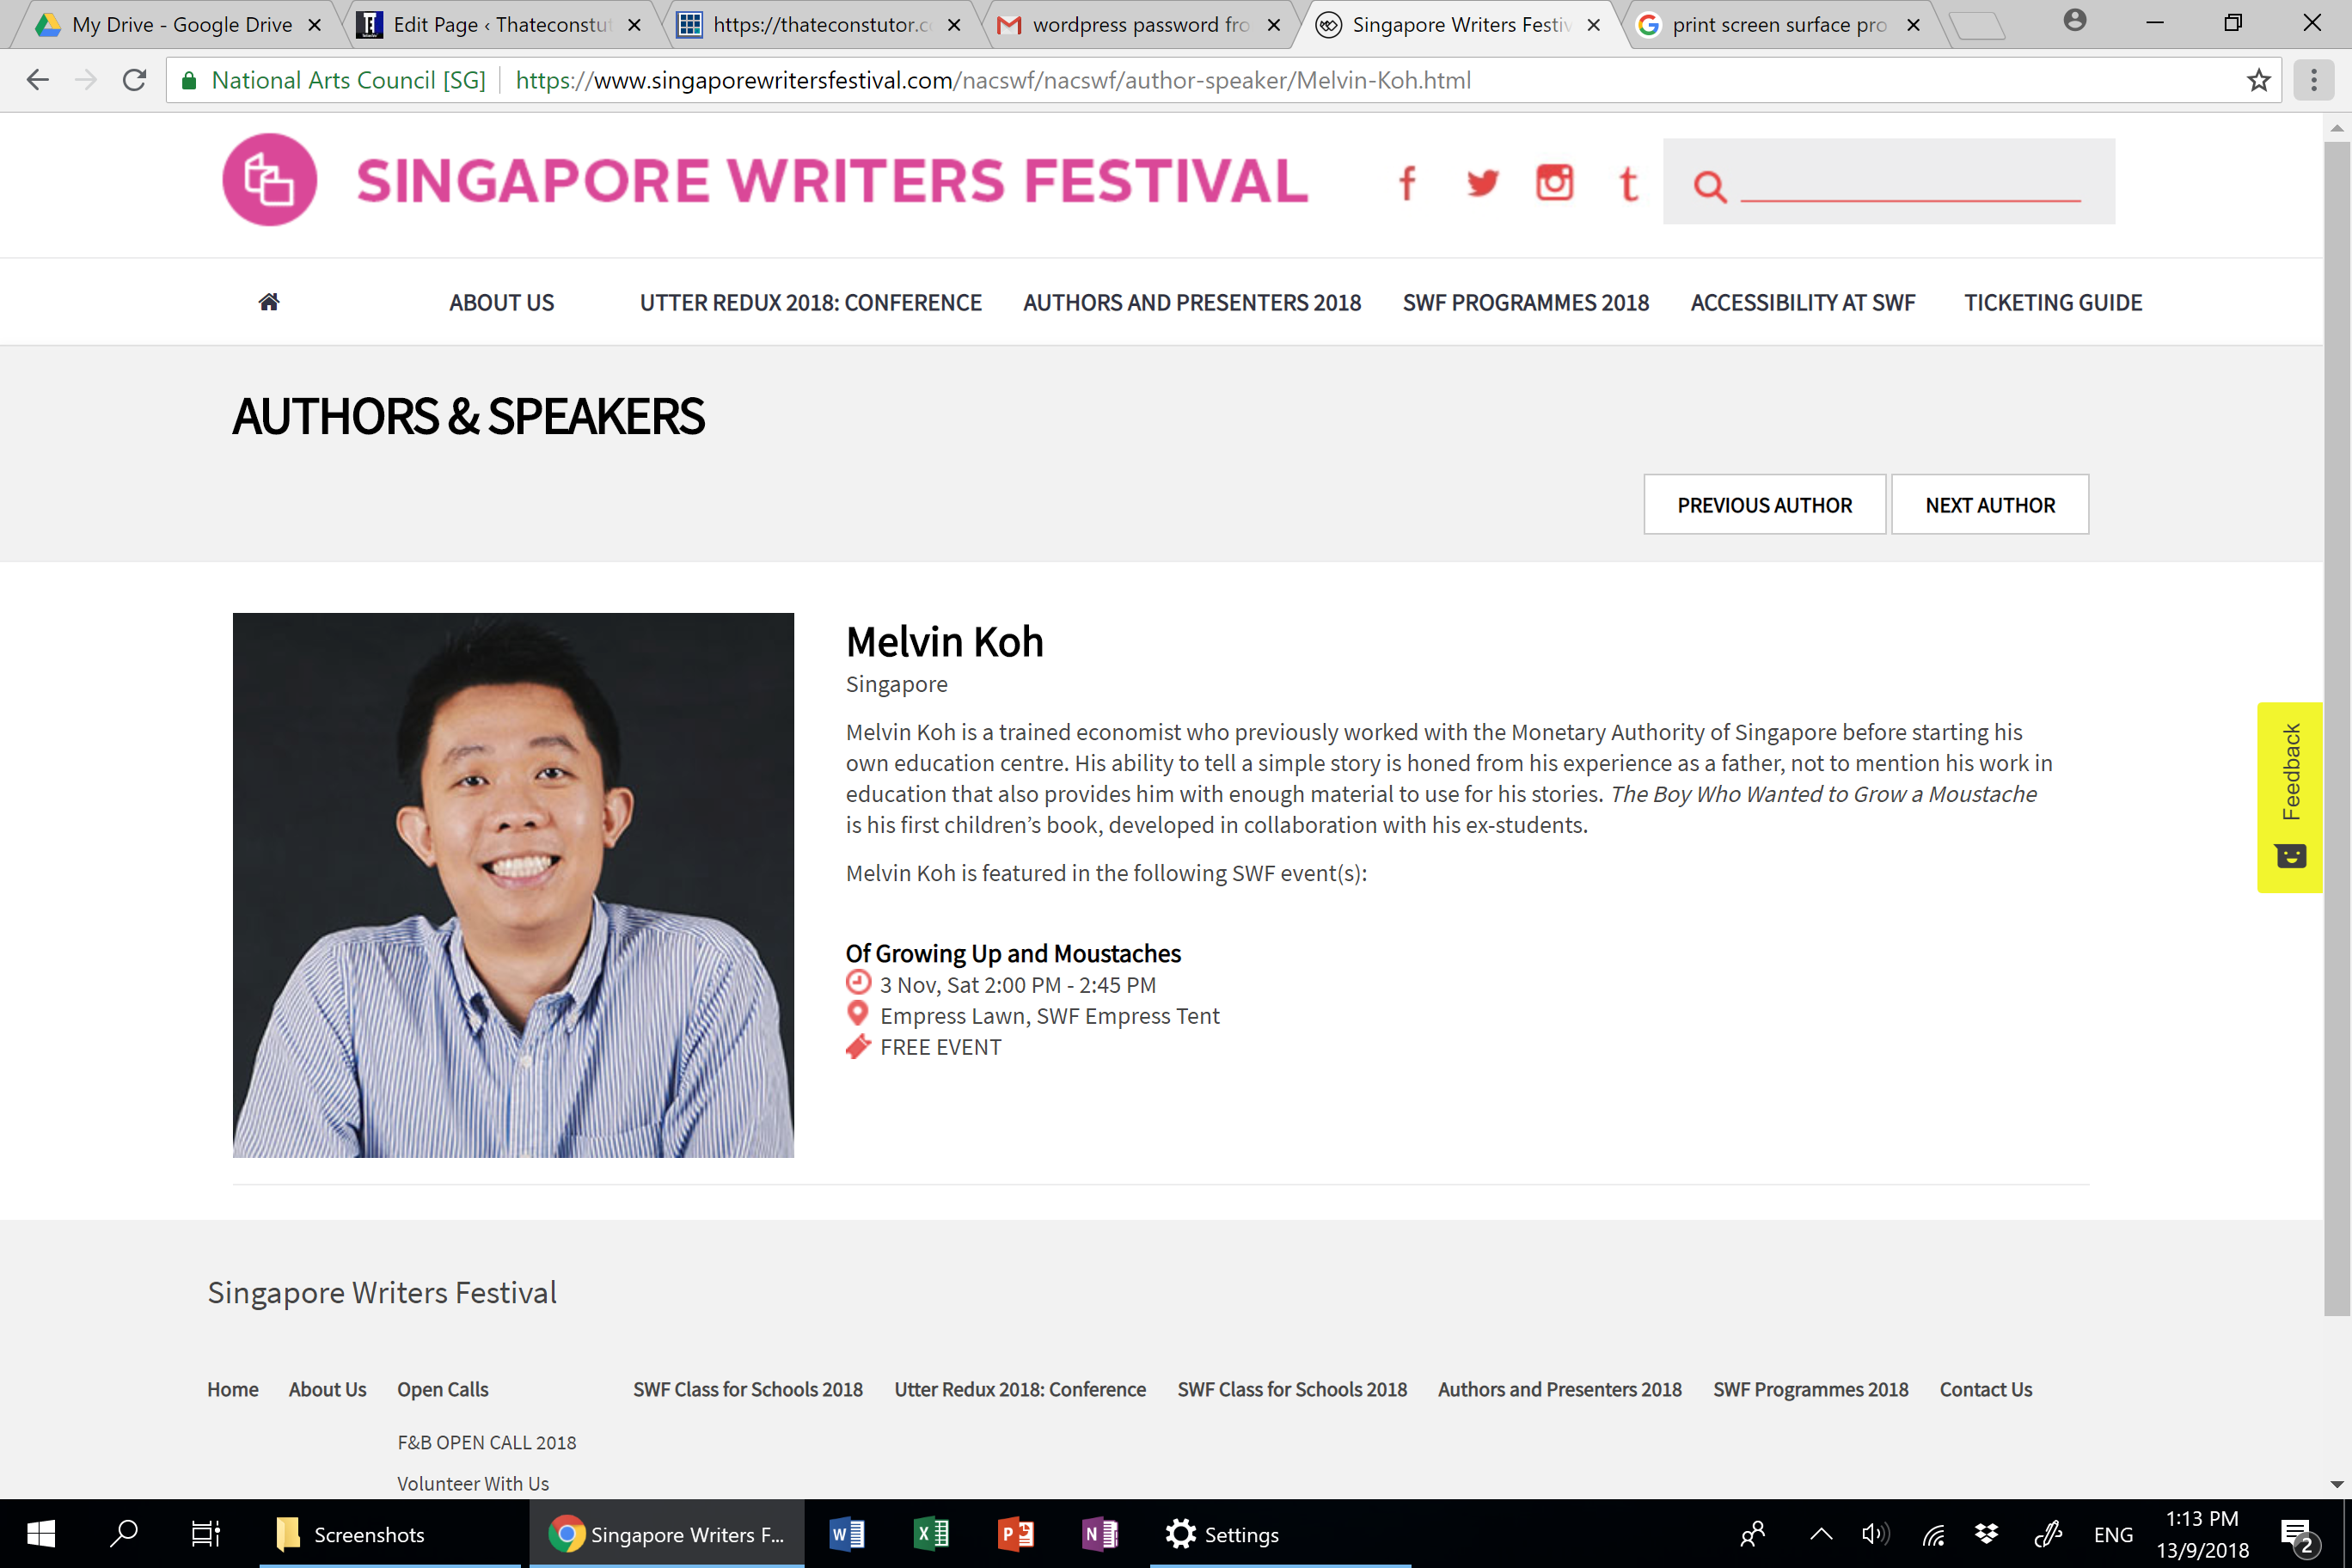Open the ABOUT US menu item
Screen dimensions: 2352x1568
click(x=501, y=303)
